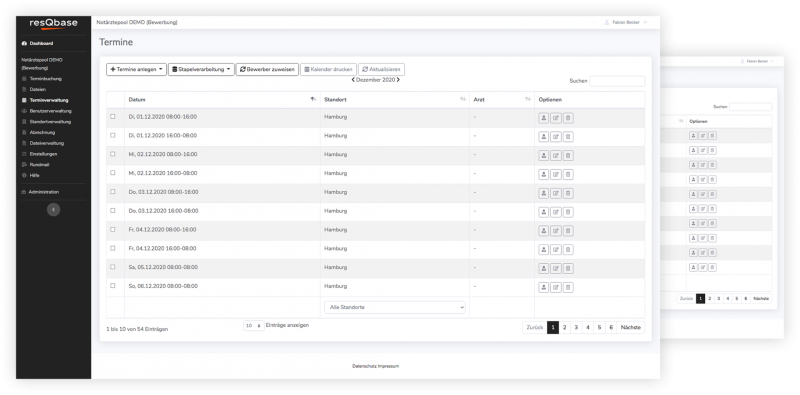Check the box for Do, 03.12.2020 08:00-16:00

pos(113,192)
